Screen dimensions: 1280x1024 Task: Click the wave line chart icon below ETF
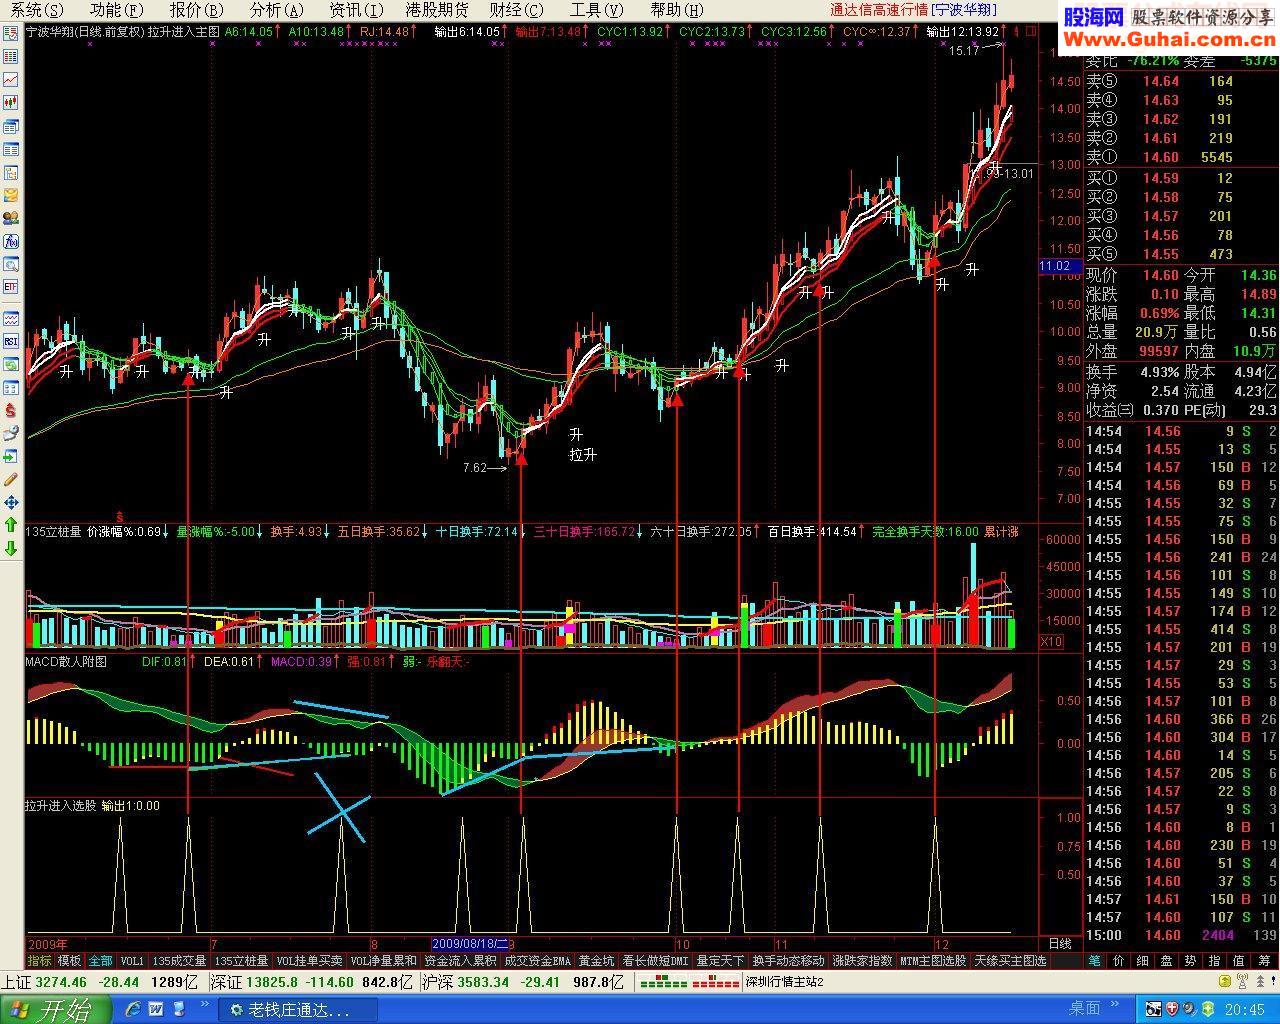[11, 318]
